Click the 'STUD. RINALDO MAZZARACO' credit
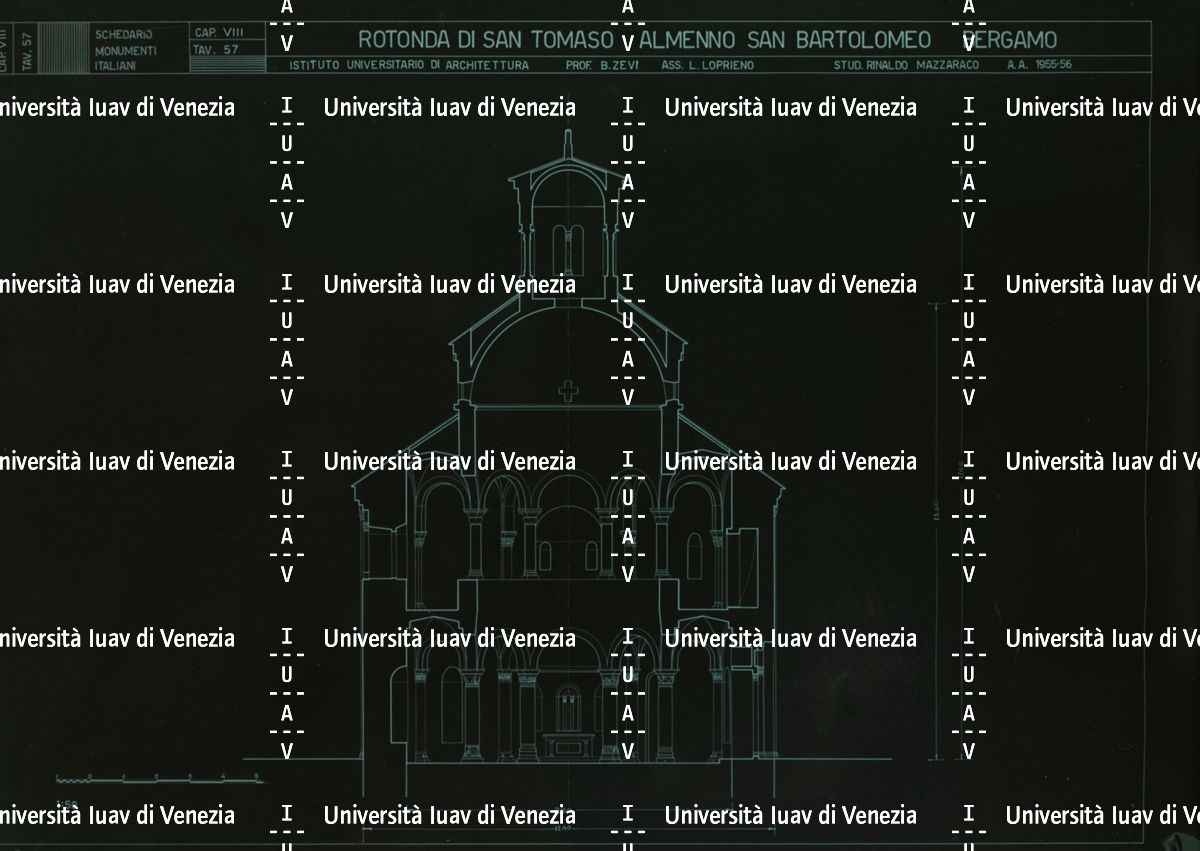Image resolution: width=1200 pixels, height=851 pixels. (x=906, y=66)
